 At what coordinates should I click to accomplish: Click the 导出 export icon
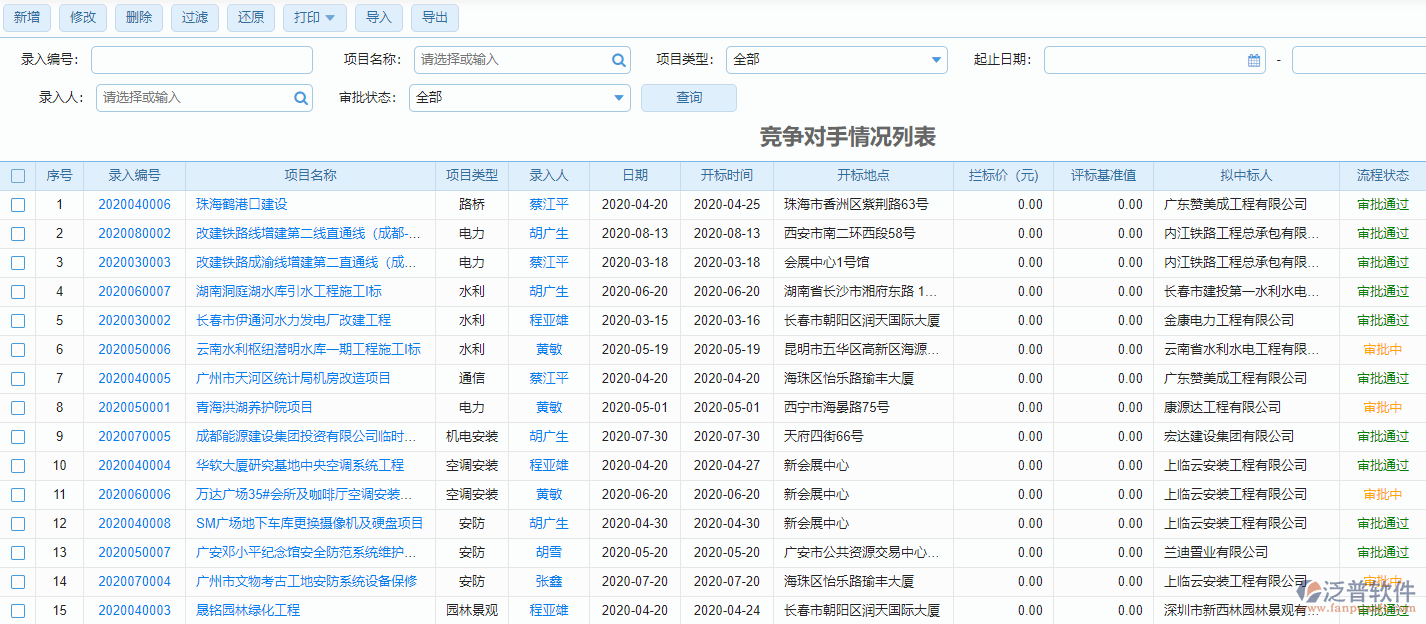pos(434,17)
